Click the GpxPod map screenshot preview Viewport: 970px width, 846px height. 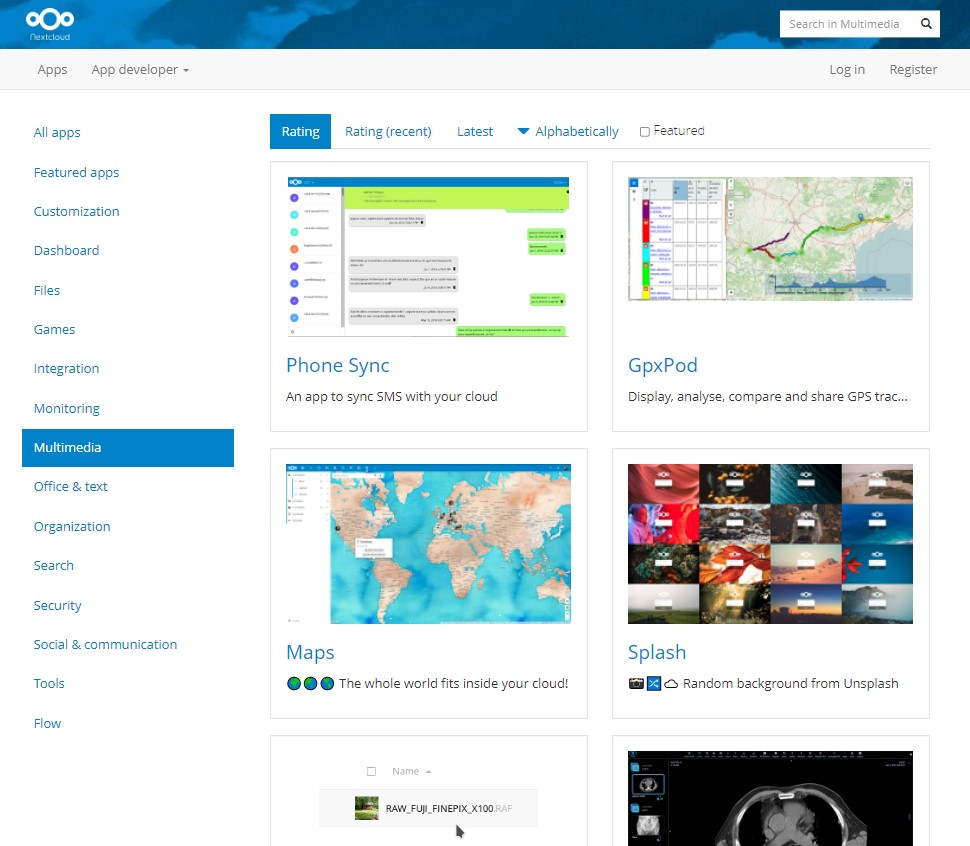(769, 238)
